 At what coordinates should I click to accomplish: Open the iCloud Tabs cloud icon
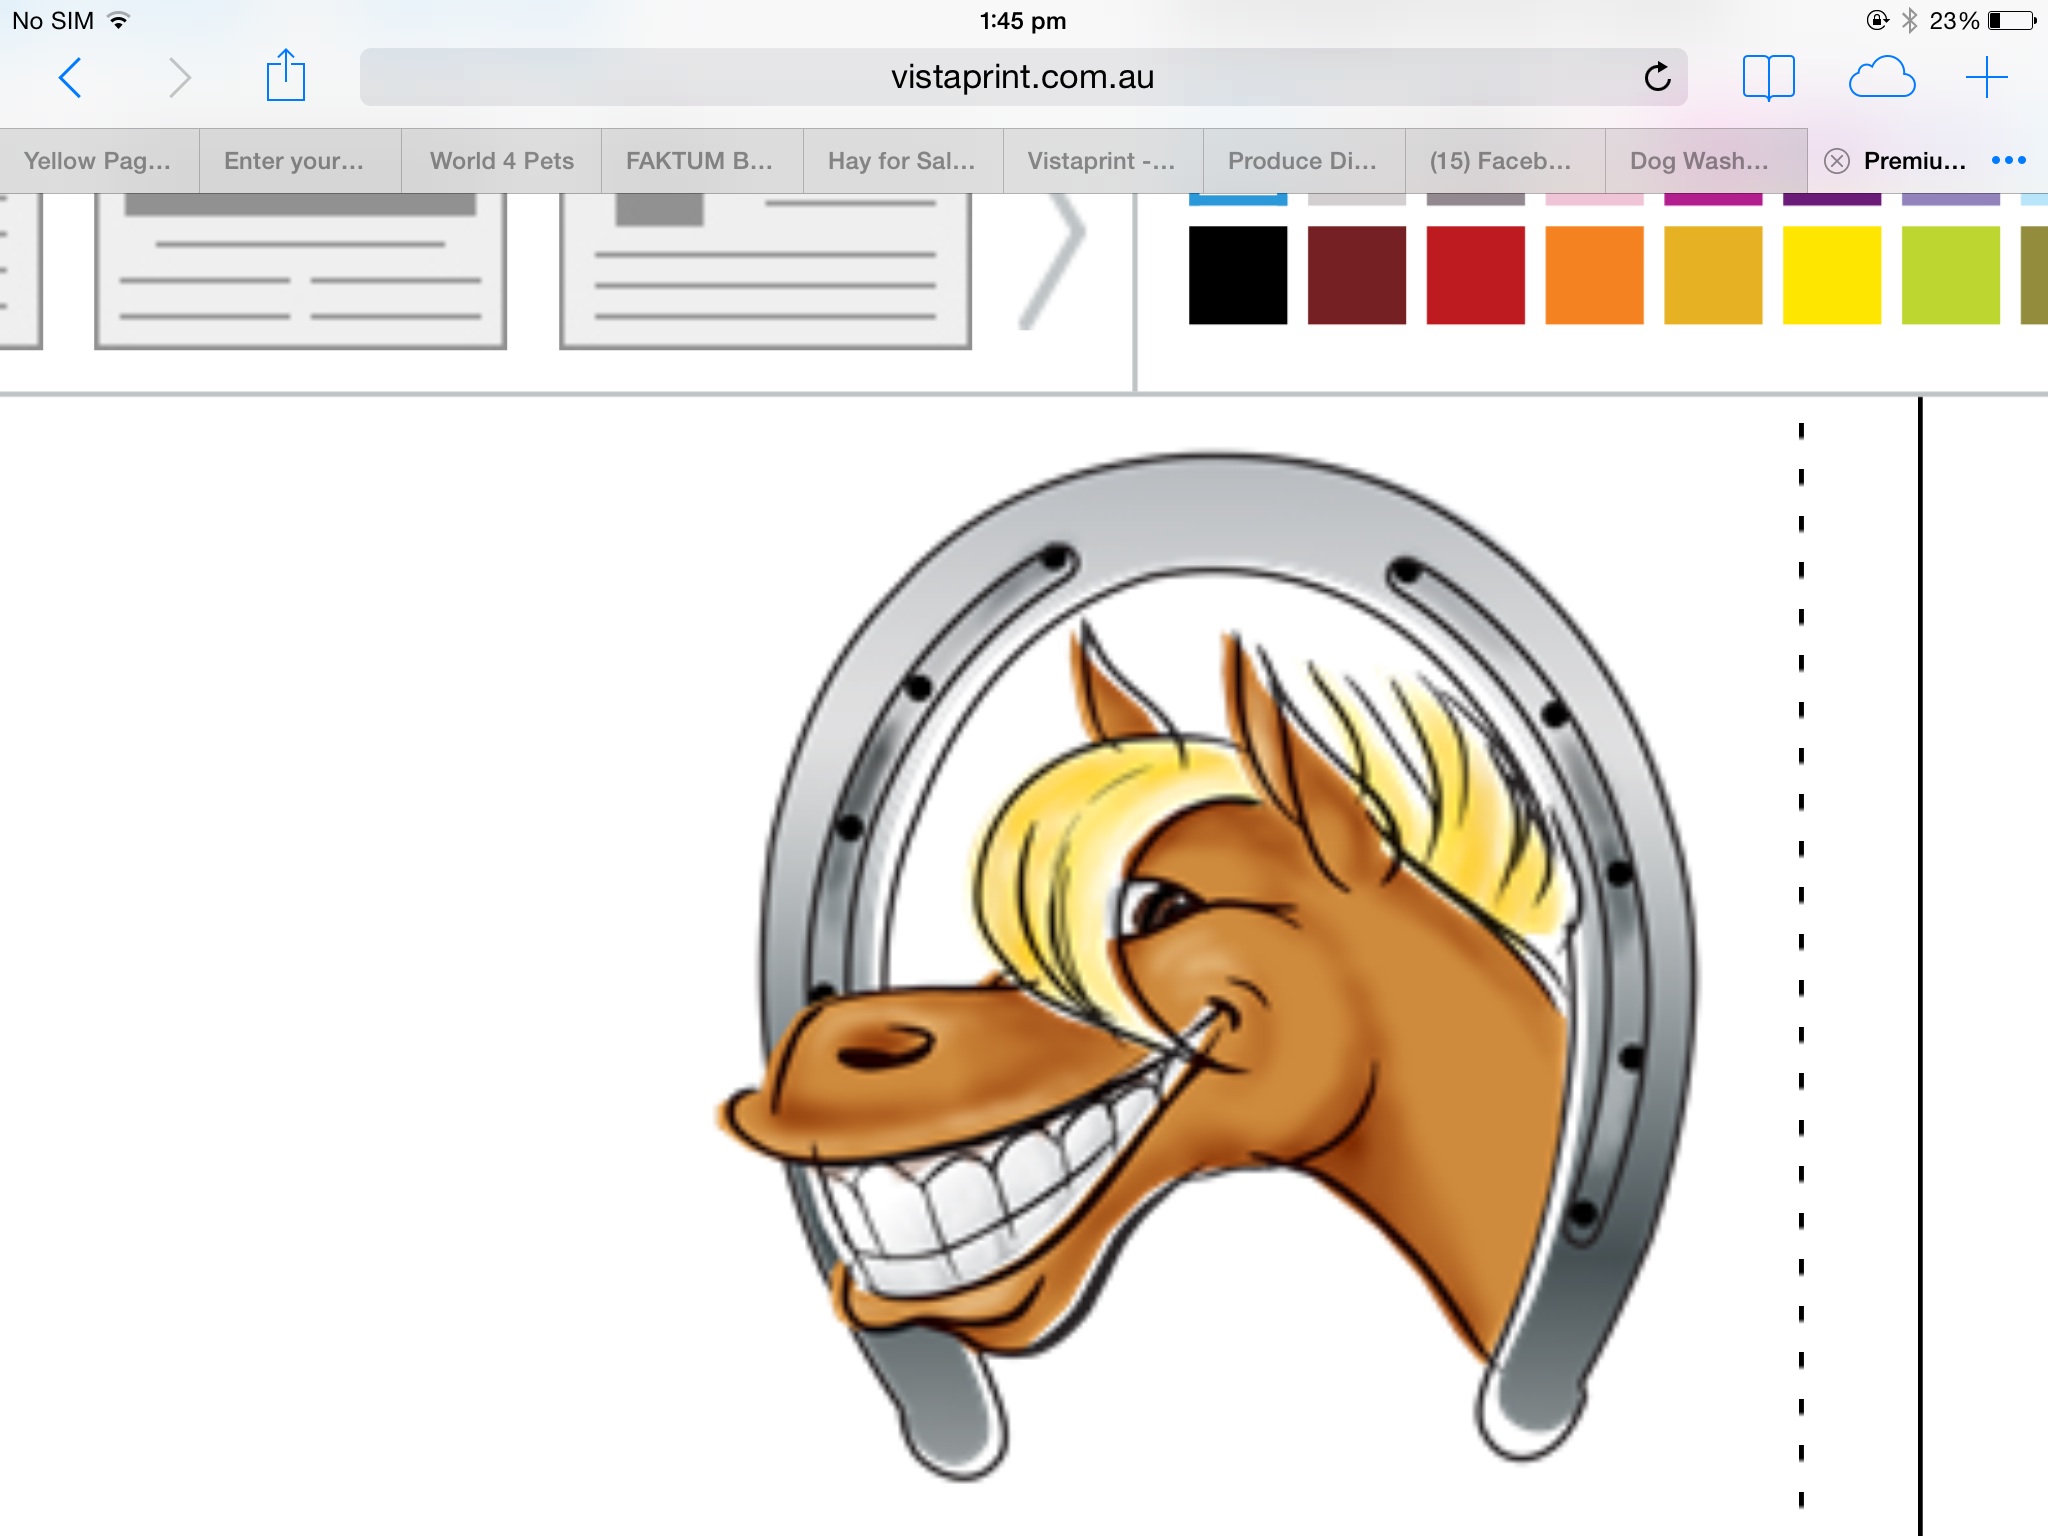(1881, 77)
